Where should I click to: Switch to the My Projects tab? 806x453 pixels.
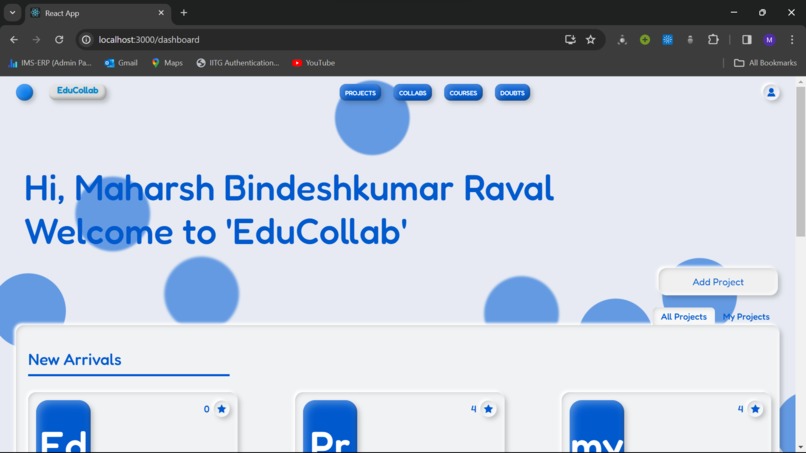point(746,317)
